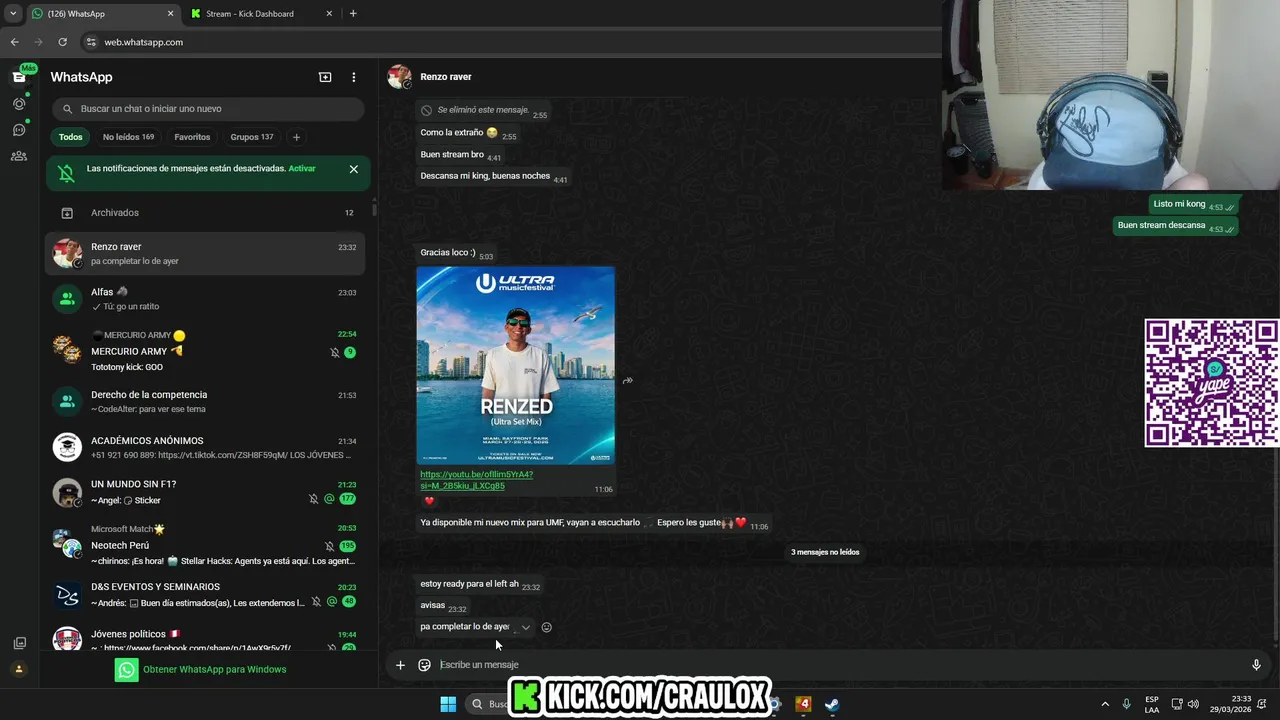Image resolution: width=1280 pixels, height=720 pixels.
Task: Click the taskbar volume icon
Action: click(x=1193, y=704)
